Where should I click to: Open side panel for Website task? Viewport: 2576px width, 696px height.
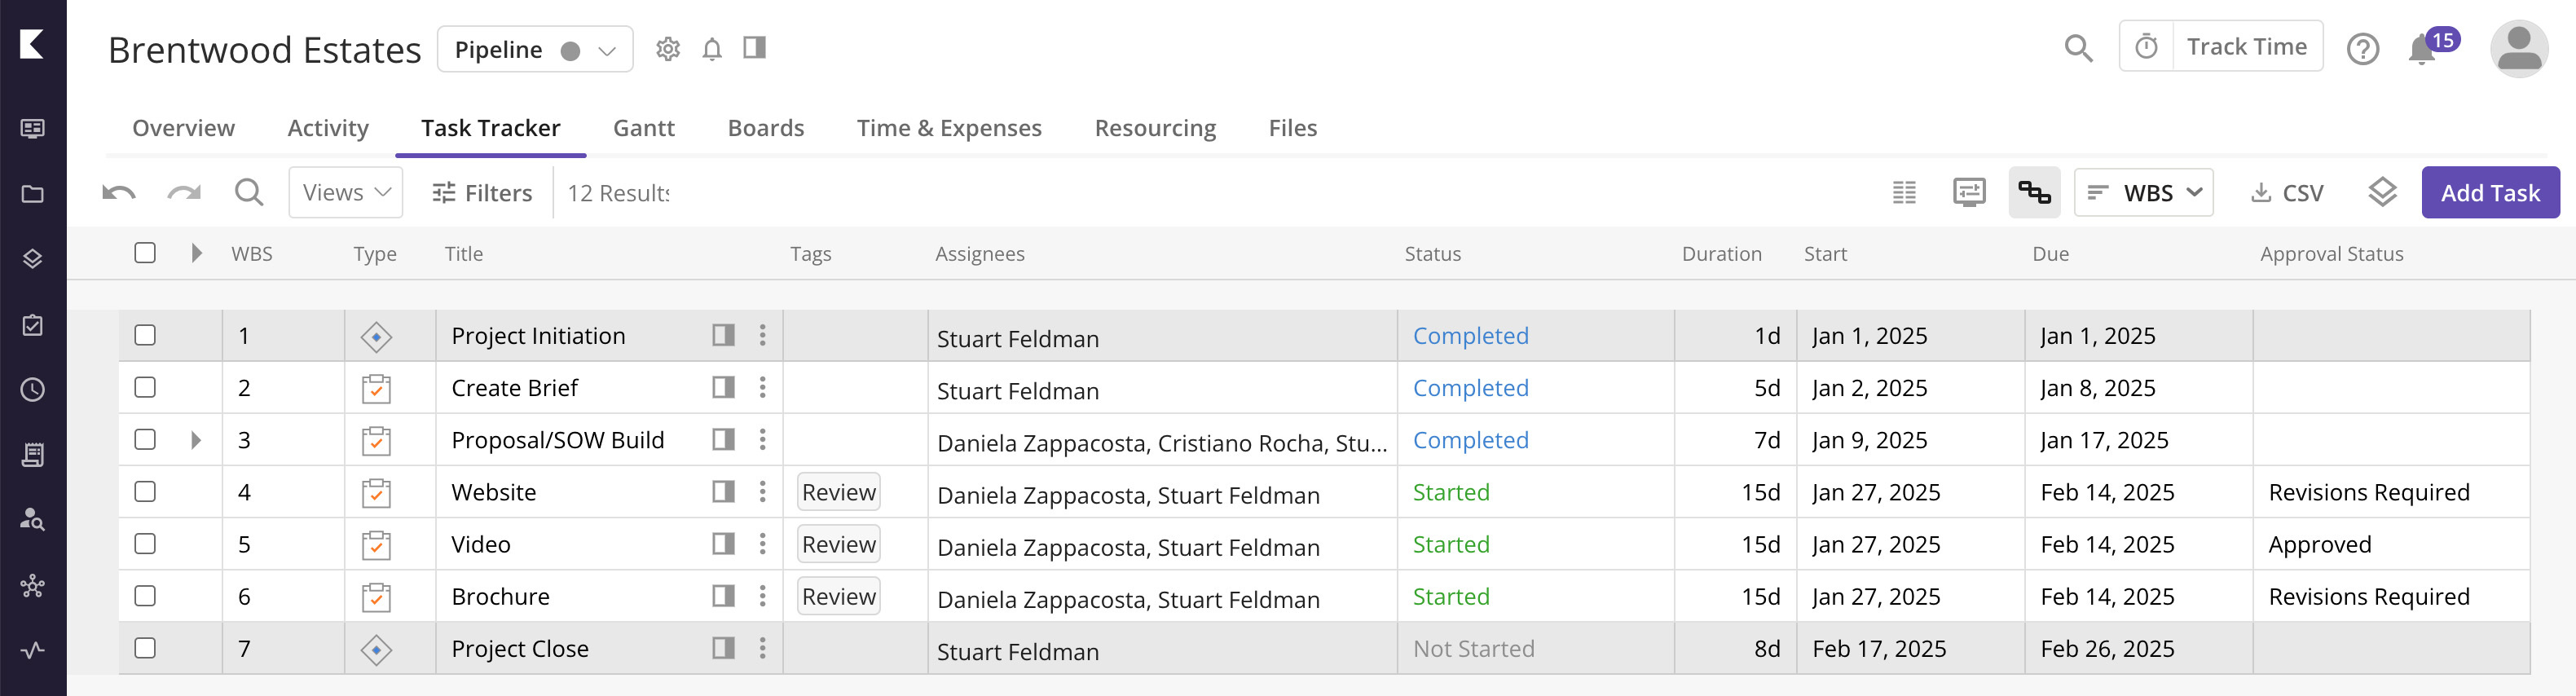(x=723, y=492)
